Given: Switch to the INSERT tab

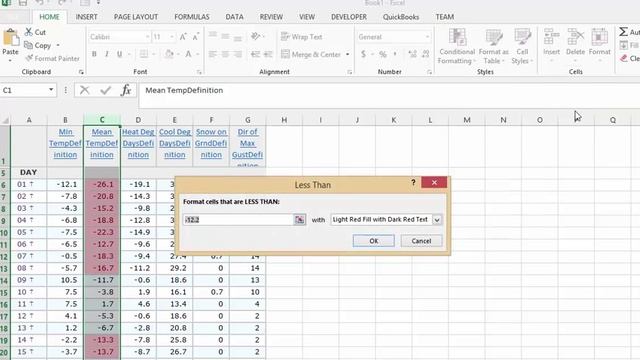Looking at the screenshot, I should [87, 17].
